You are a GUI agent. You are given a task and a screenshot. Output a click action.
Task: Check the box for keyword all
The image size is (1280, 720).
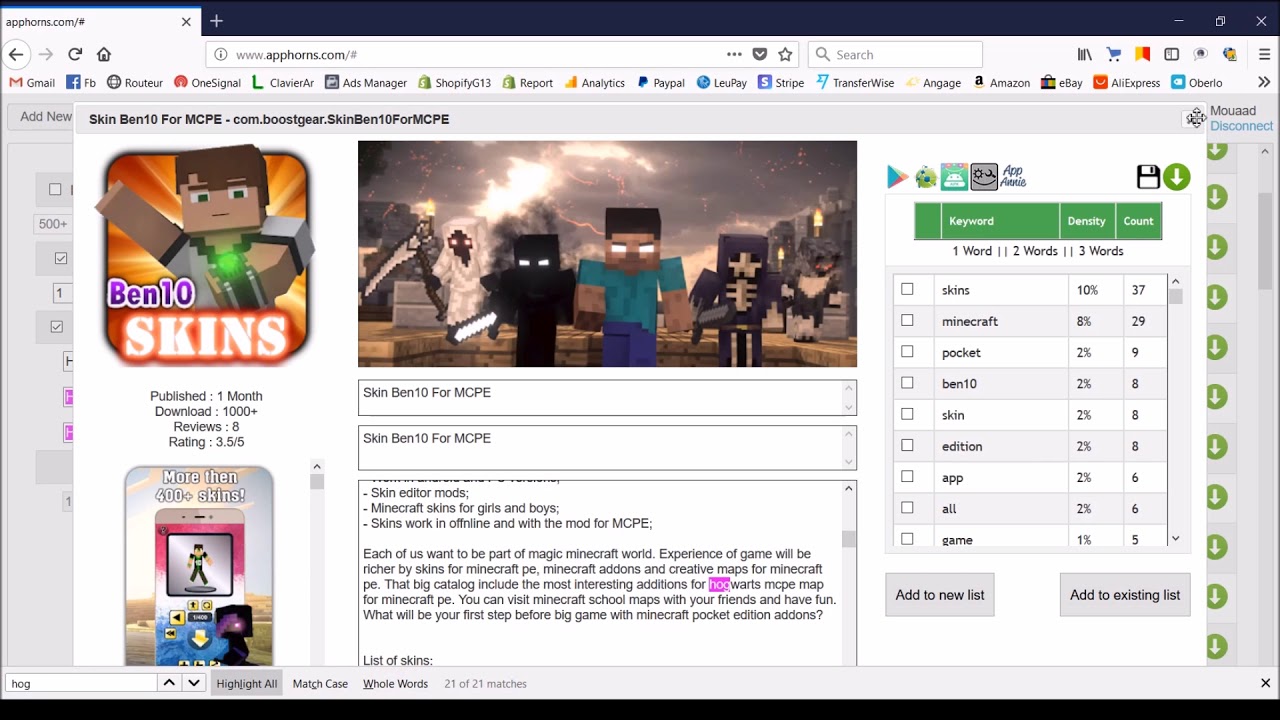(x=907, y=507)
